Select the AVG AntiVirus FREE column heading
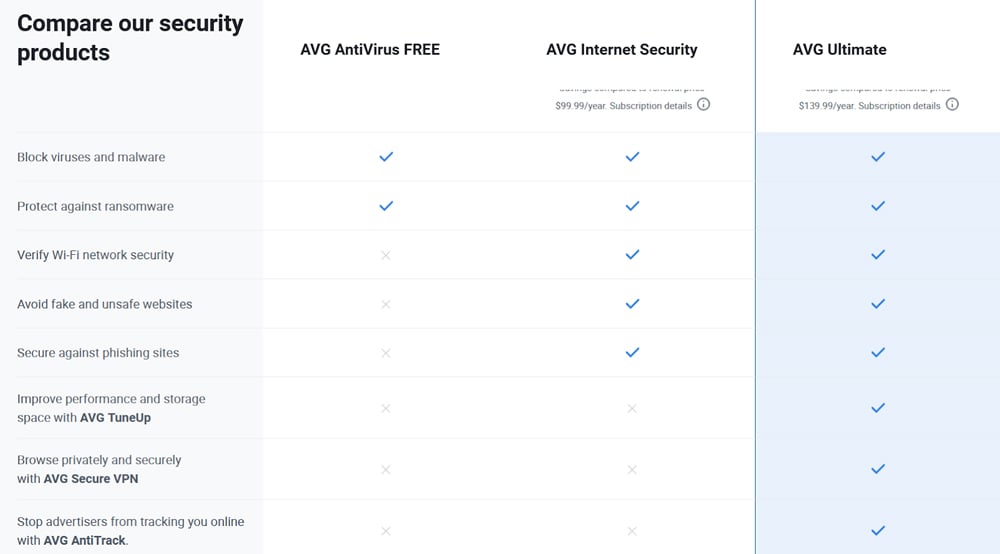The width and height of the screenshot is (1000, 554). click(x=370, y=49)
